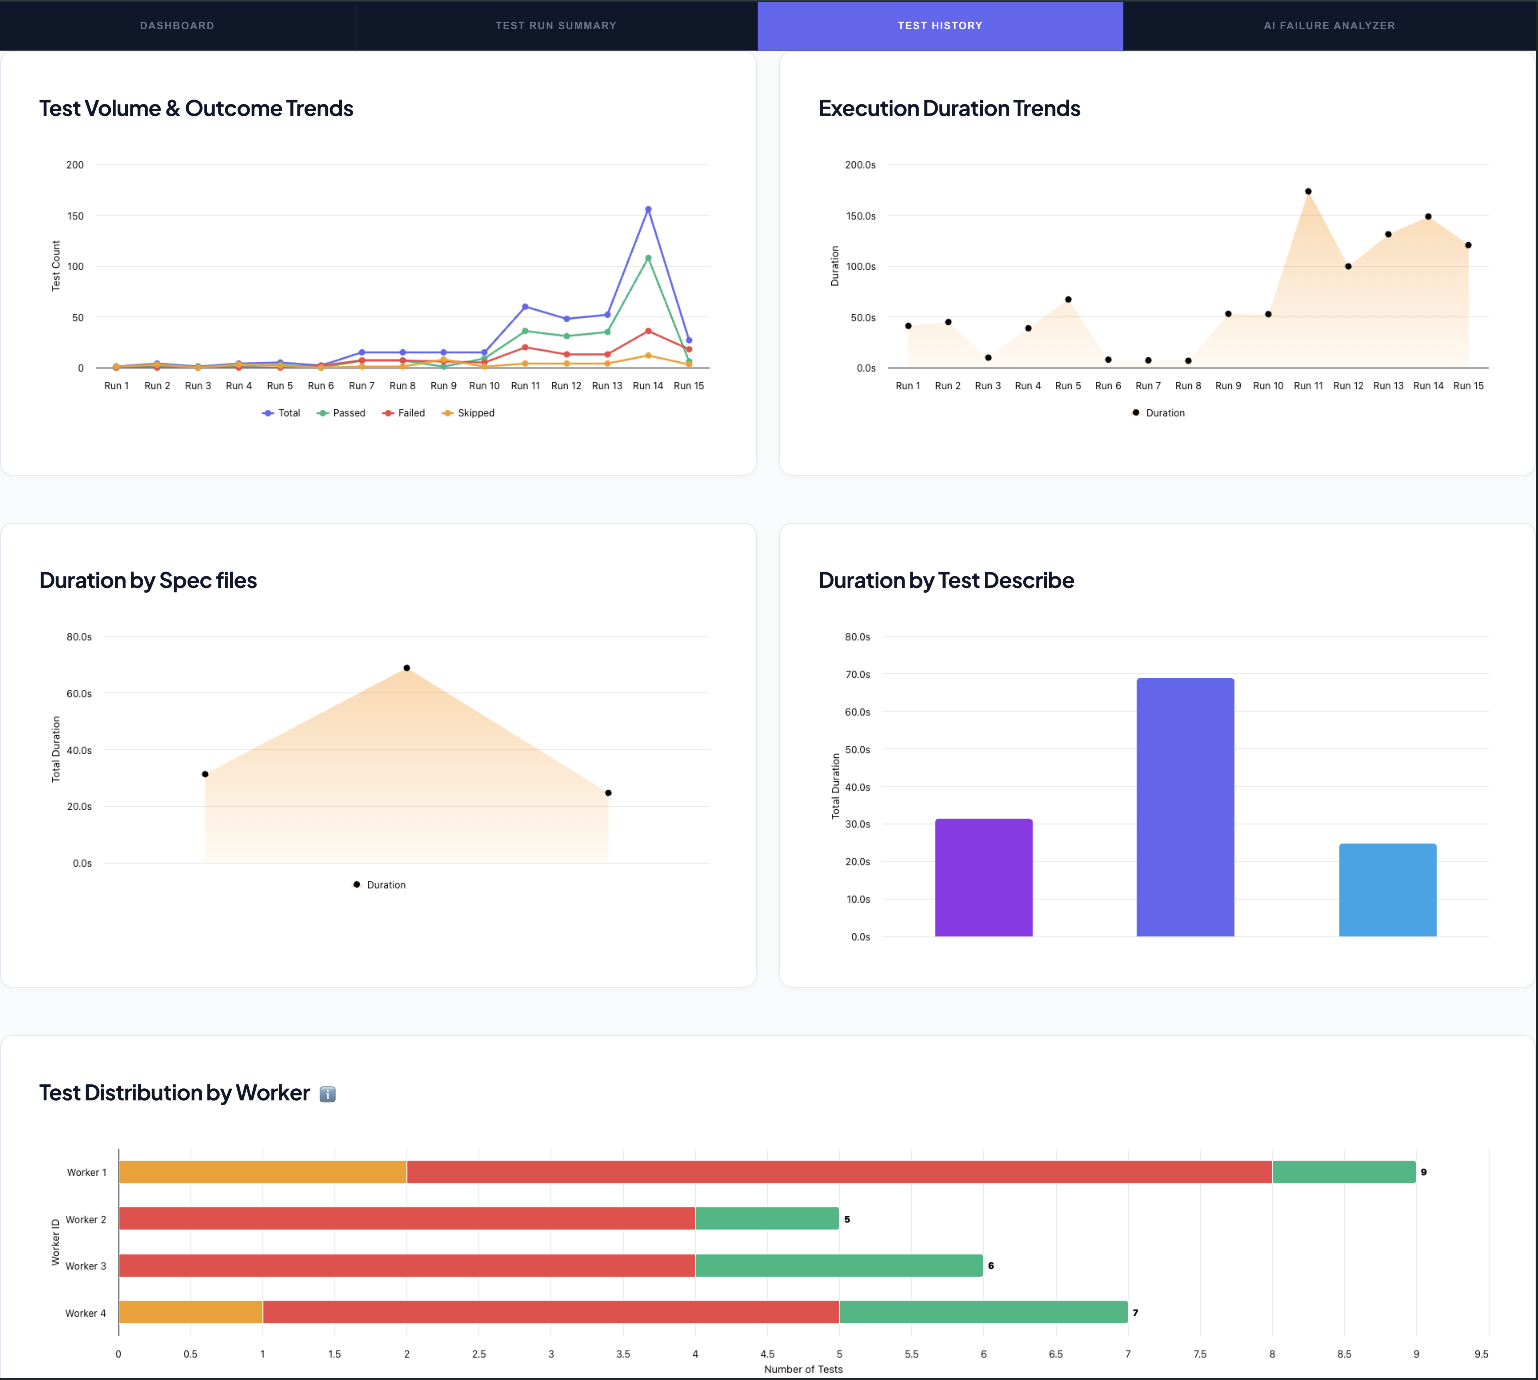Switch to the Dashboard tab
The height and width of the screenshot is (1380, 1538).
[177, 26]
